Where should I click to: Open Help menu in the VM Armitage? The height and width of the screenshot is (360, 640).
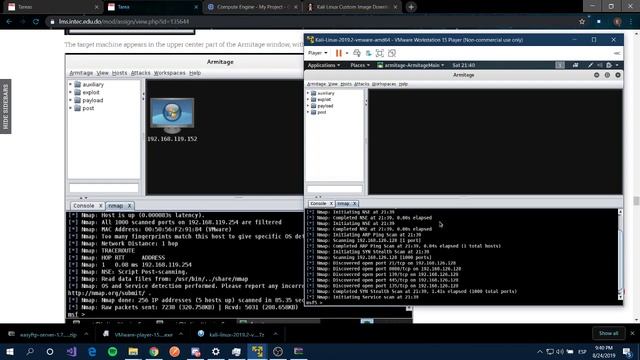point(403,84)
